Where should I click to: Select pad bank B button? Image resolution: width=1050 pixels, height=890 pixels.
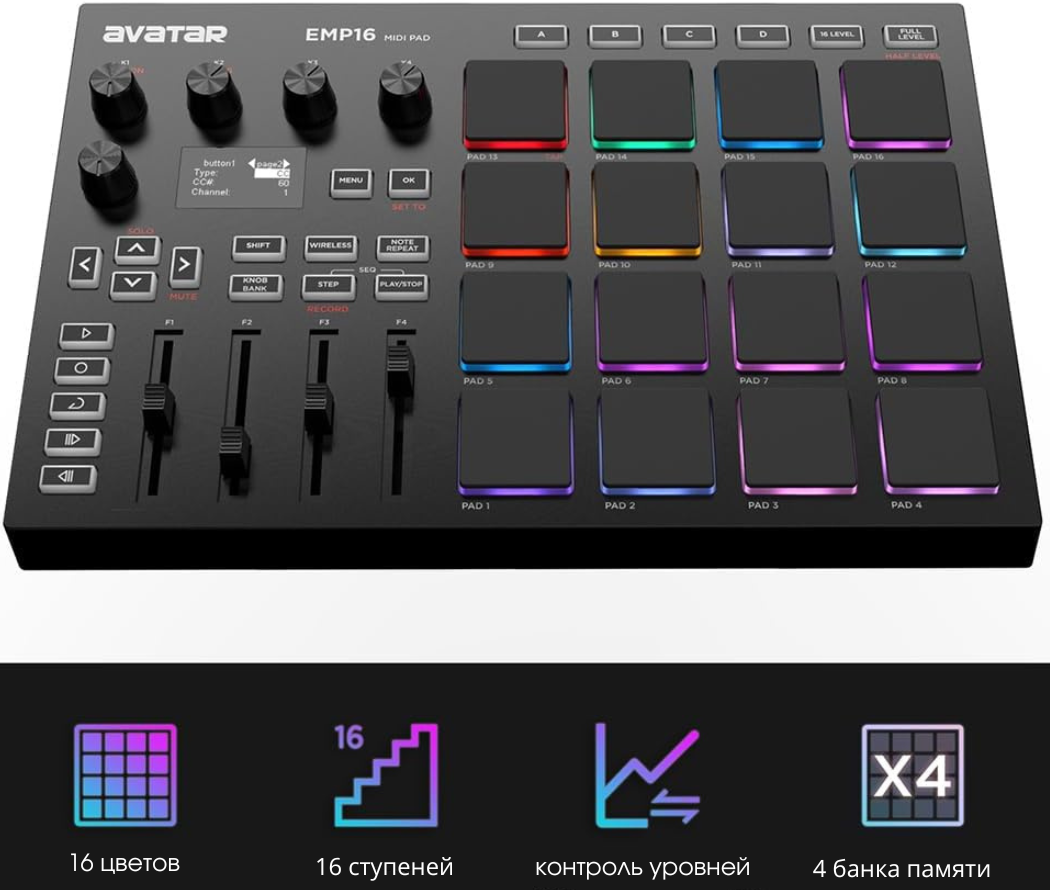(x=615, y=35)
